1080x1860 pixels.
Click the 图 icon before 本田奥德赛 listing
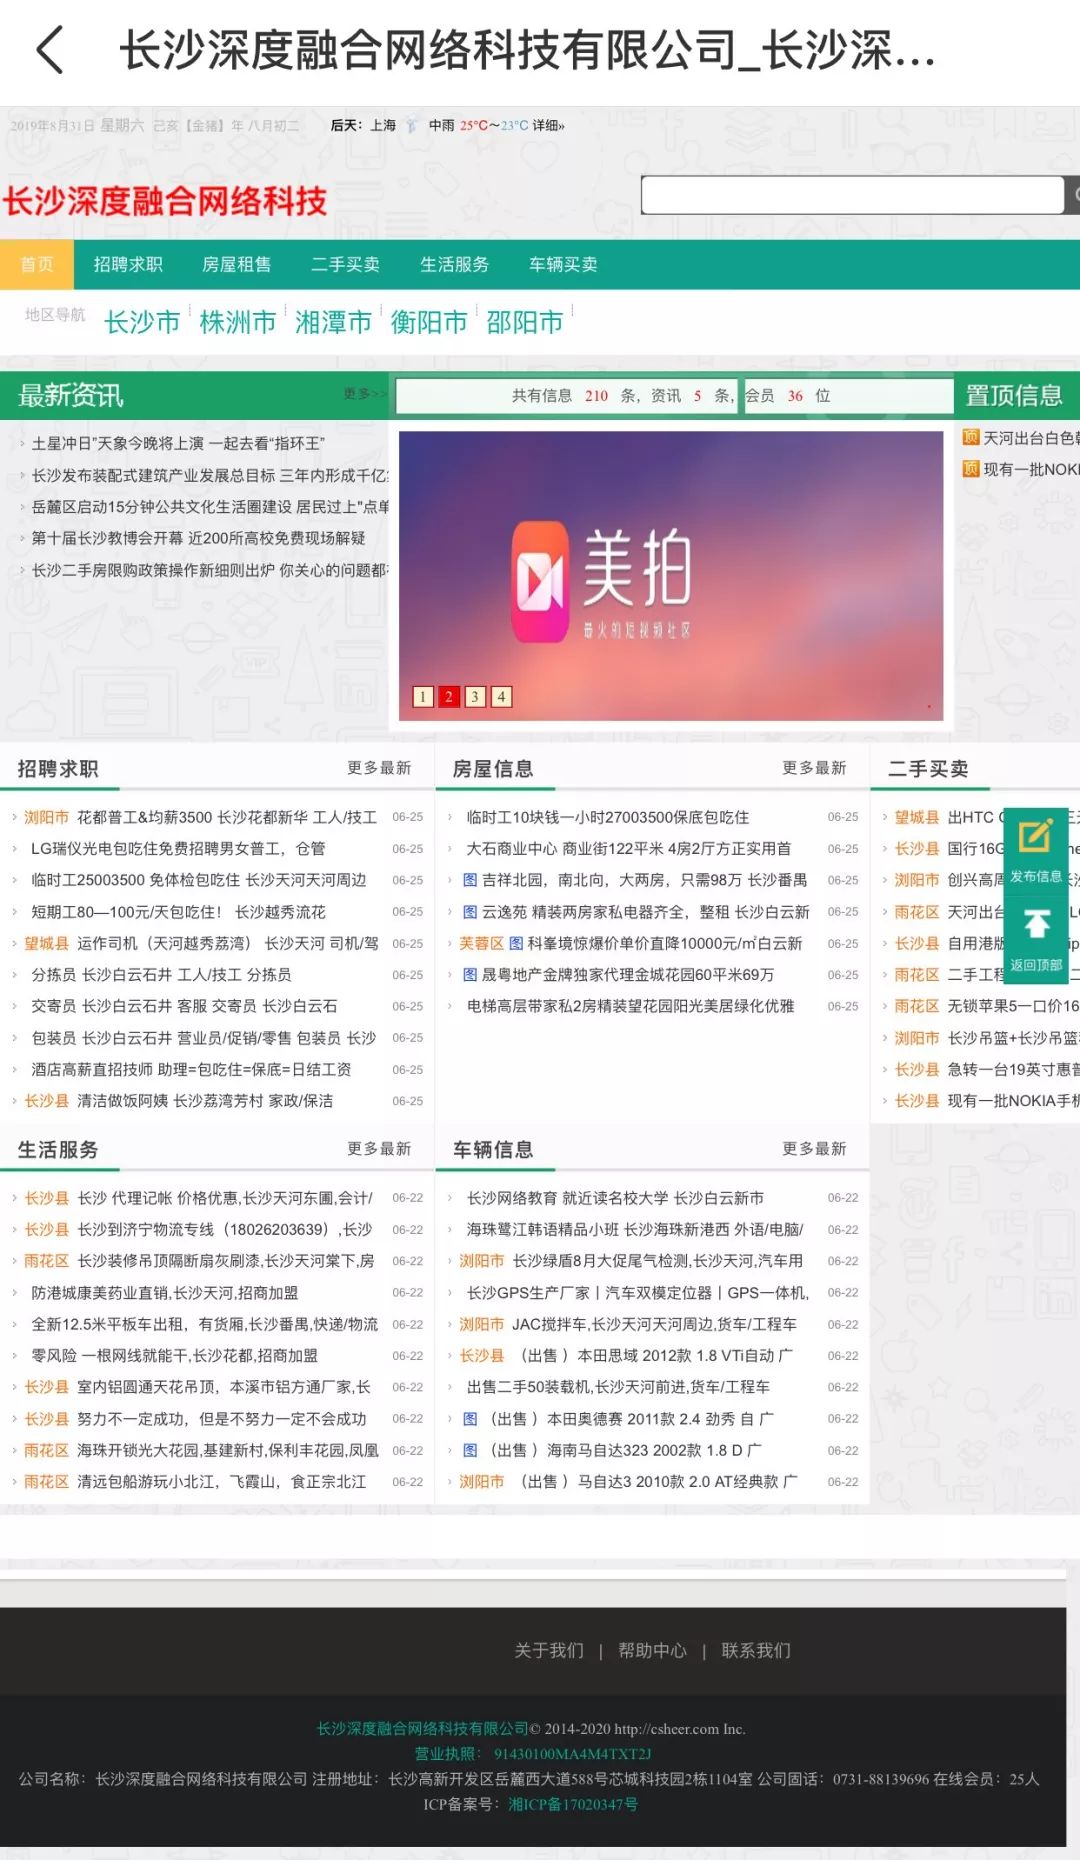coord(470,1419)
